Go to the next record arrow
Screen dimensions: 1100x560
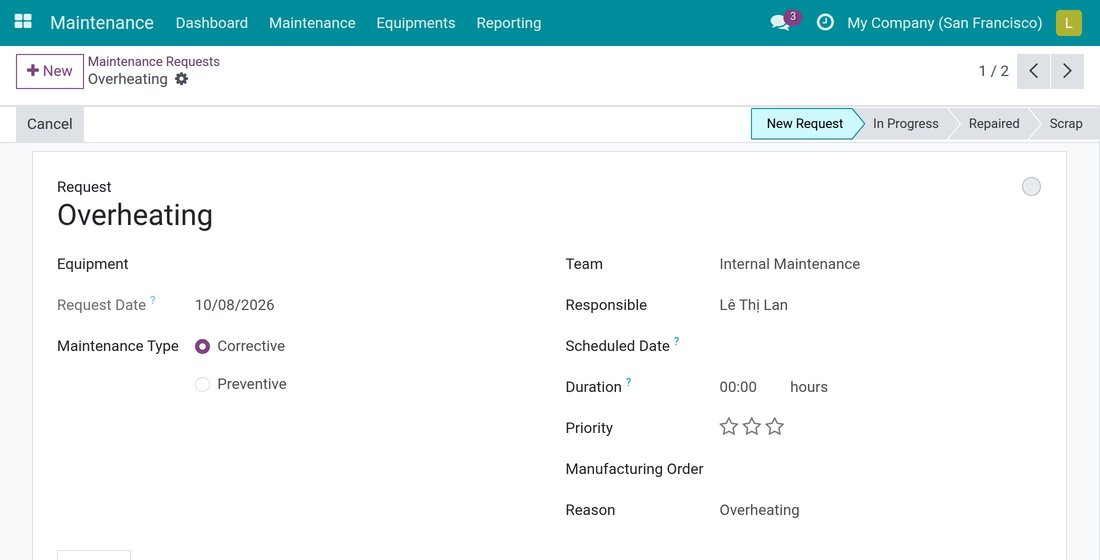click(1067, 71)
